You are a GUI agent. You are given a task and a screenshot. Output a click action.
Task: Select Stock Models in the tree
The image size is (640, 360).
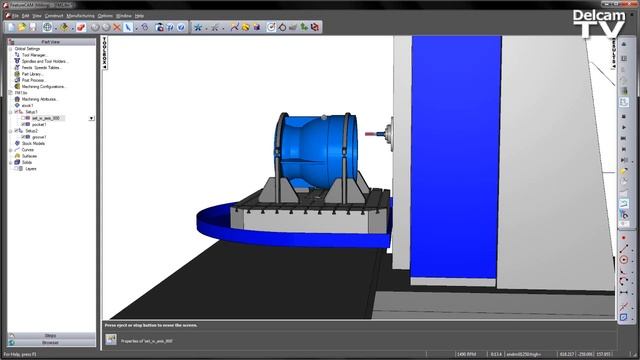33,143
